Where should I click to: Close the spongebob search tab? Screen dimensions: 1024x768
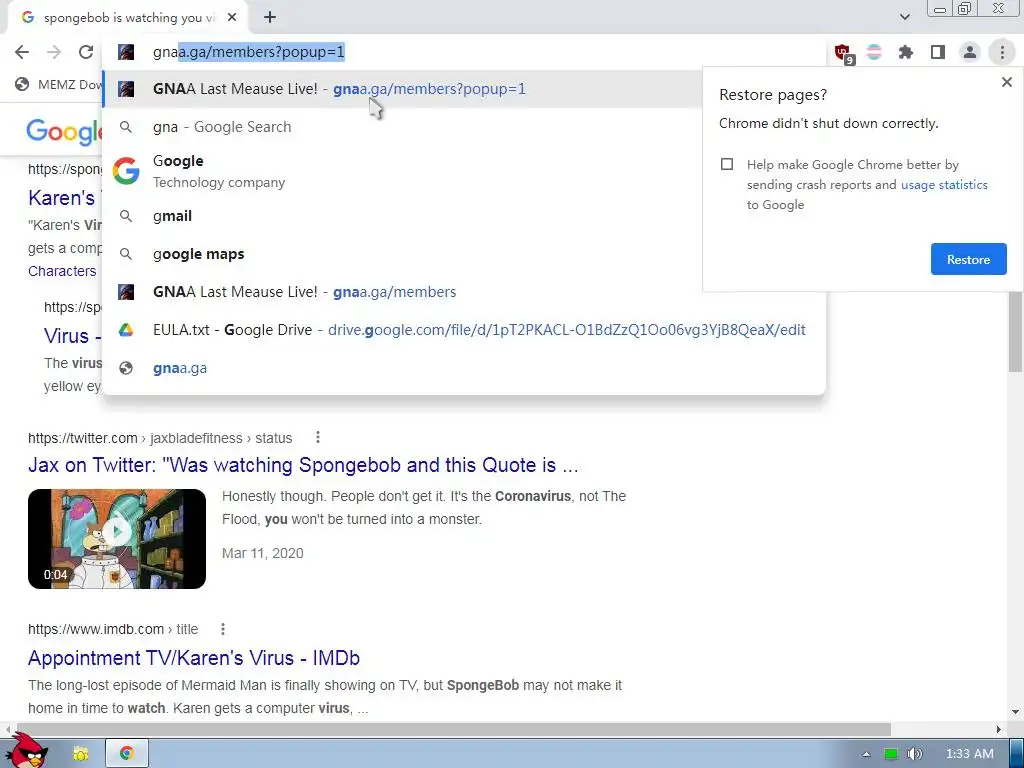click(232, 18)
